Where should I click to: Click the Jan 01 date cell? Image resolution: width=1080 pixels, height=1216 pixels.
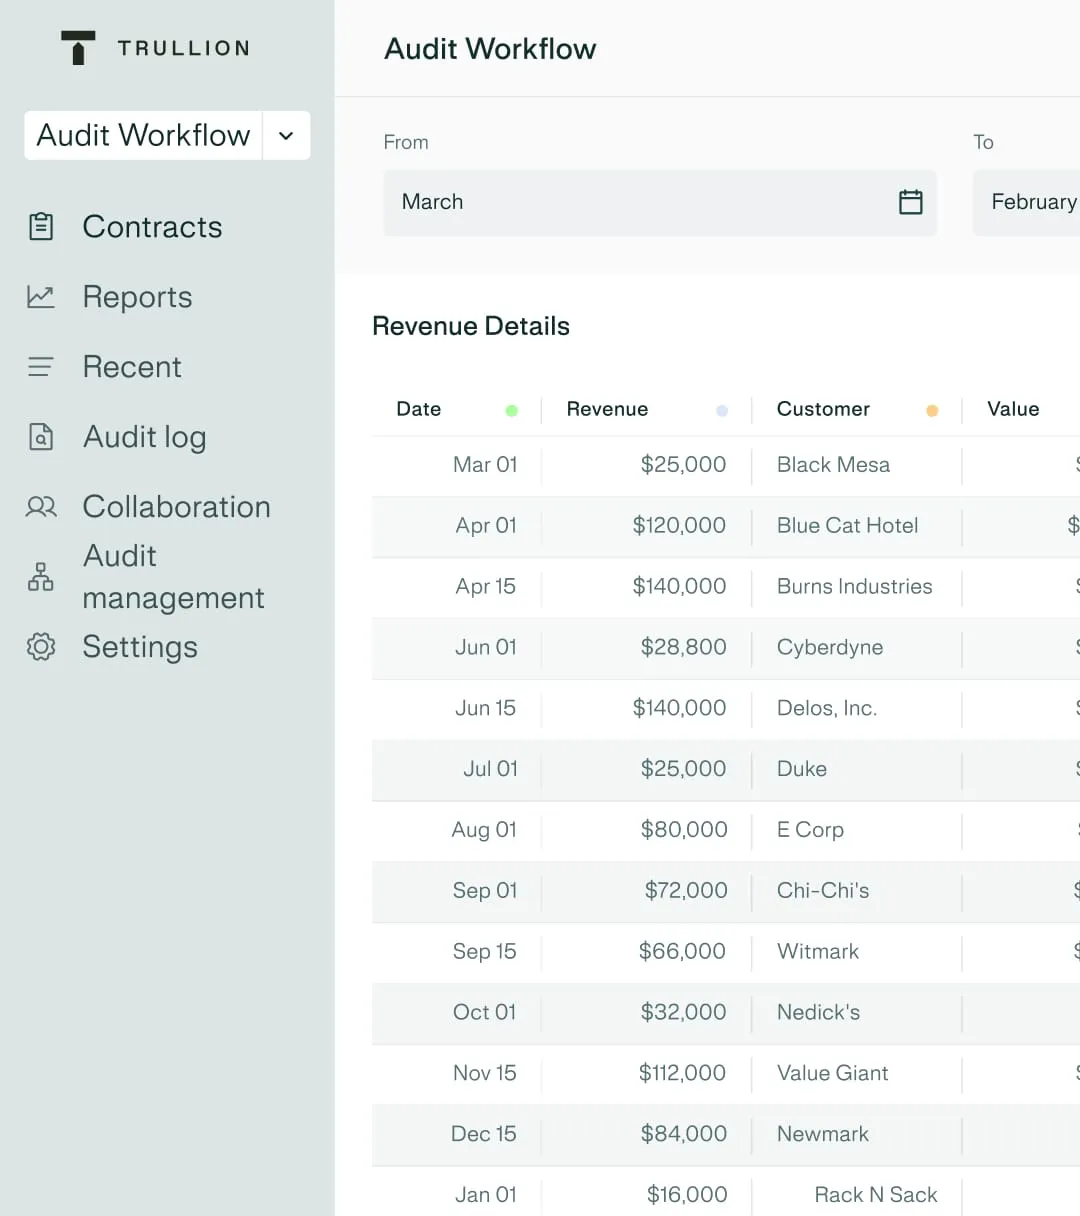click(x=486, y=1195)
